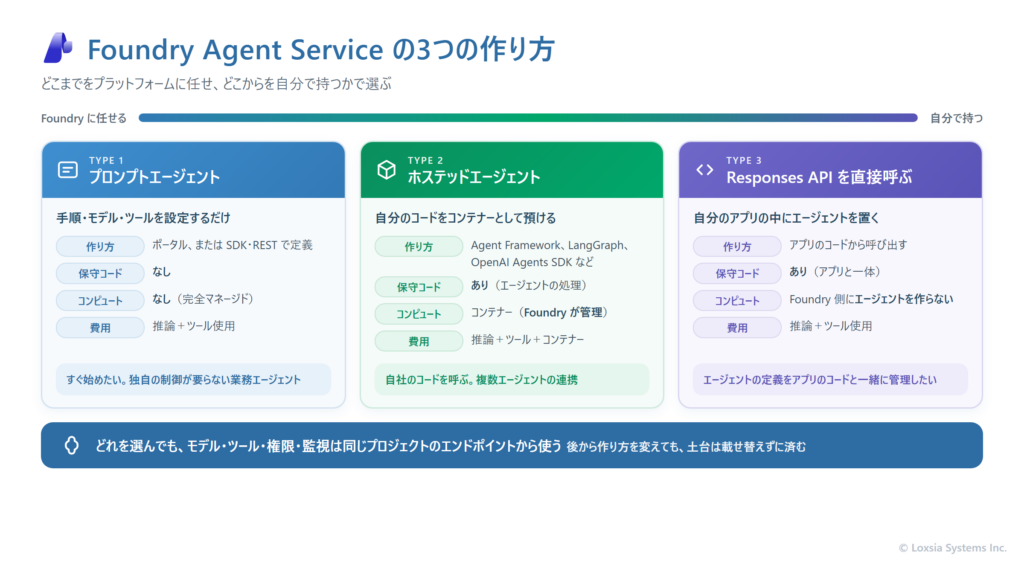This screenshot has width=1024, height=563.
Task: Click the コンピュート pill in the Responses API card
Action: pyautogui.click(x=737, y=300)
